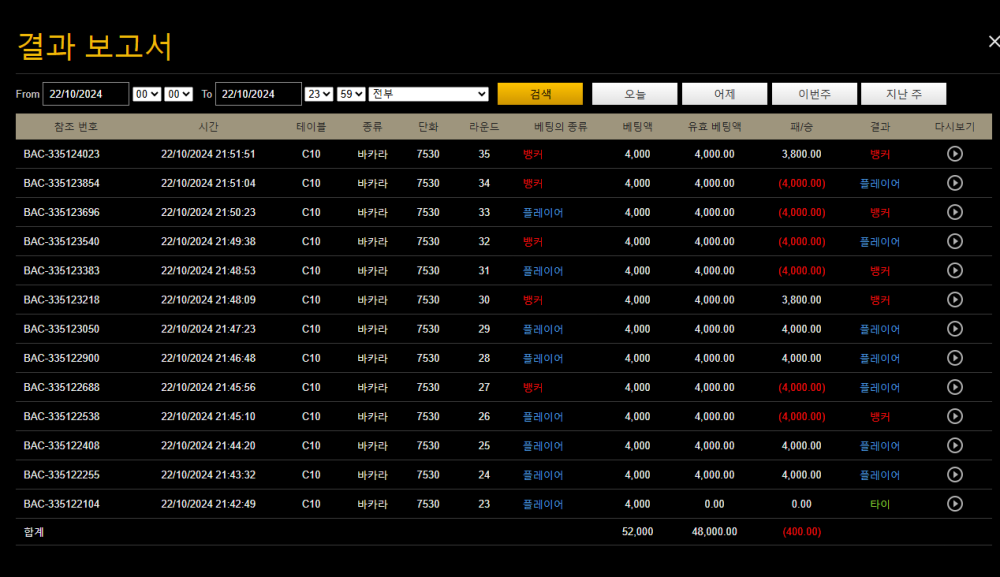Screen dimensions: 1000x577
Task: Click the To date input field
Action: [258, 94]
